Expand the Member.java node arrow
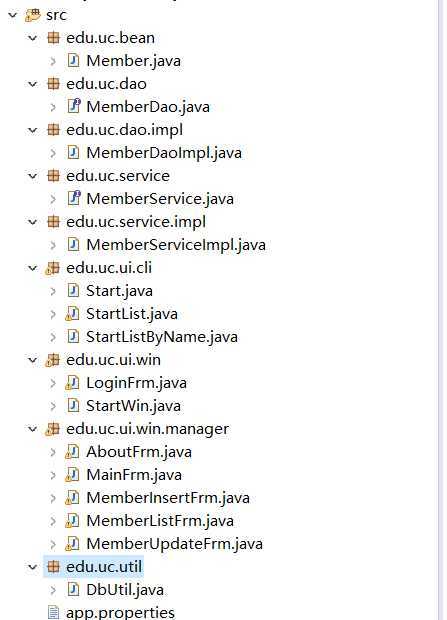Viewport: 447px width, 620px height. 53,61
